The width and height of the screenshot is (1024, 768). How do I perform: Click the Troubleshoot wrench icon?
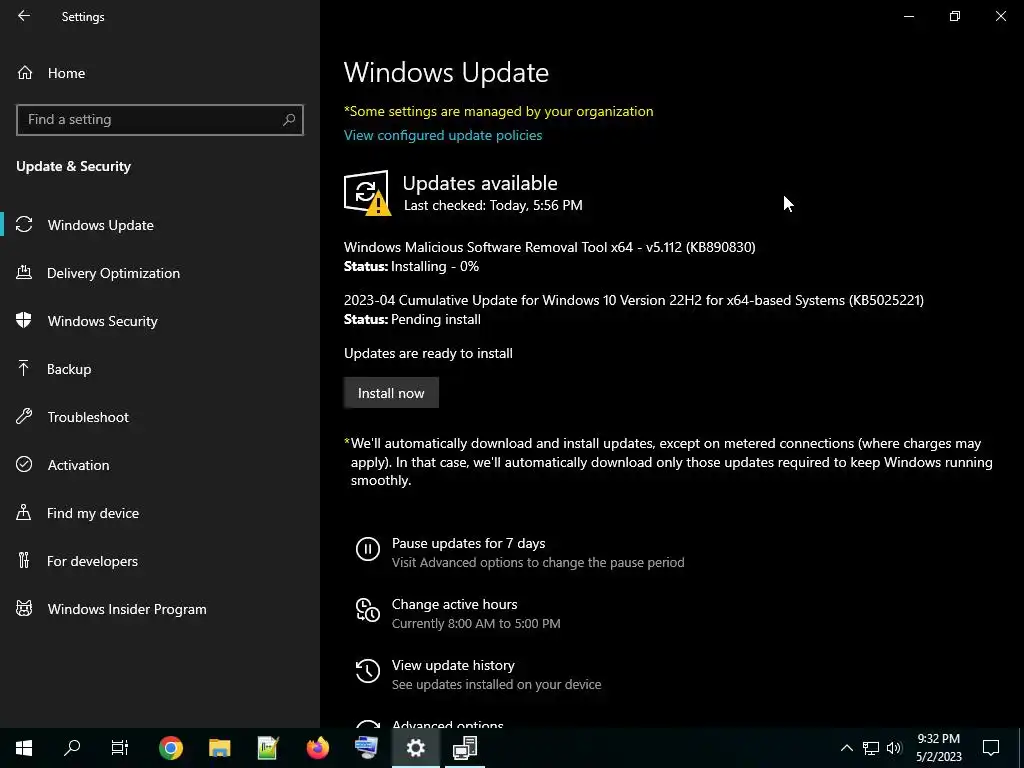[24, 416]
